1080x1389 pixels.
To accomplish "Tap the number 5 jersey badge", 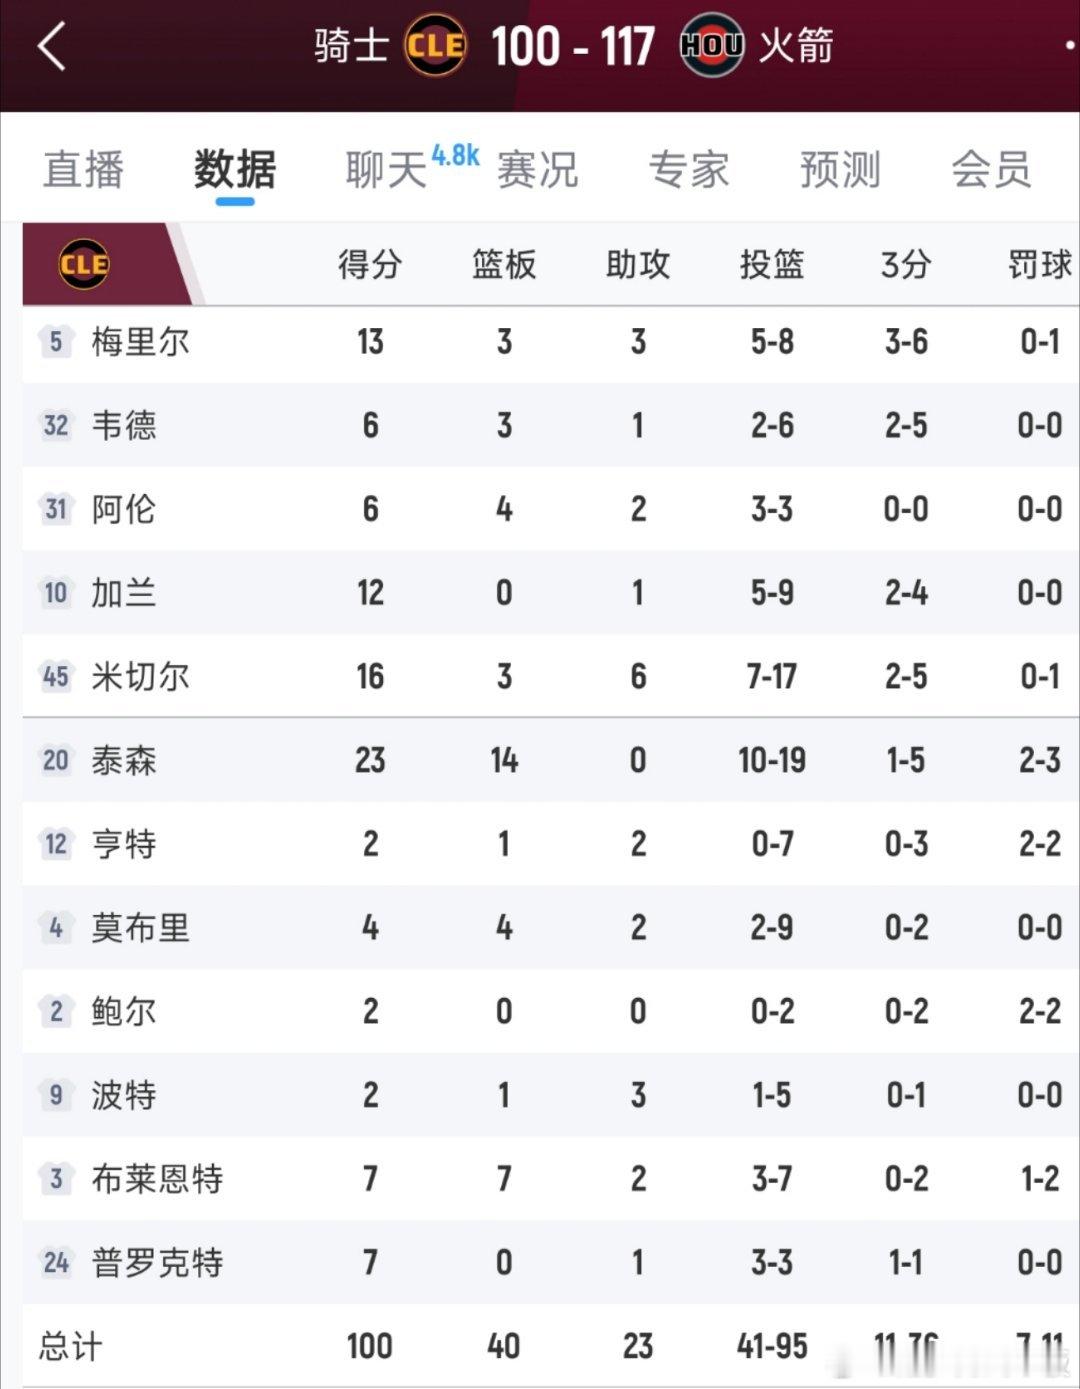I will tap(56, 342).
